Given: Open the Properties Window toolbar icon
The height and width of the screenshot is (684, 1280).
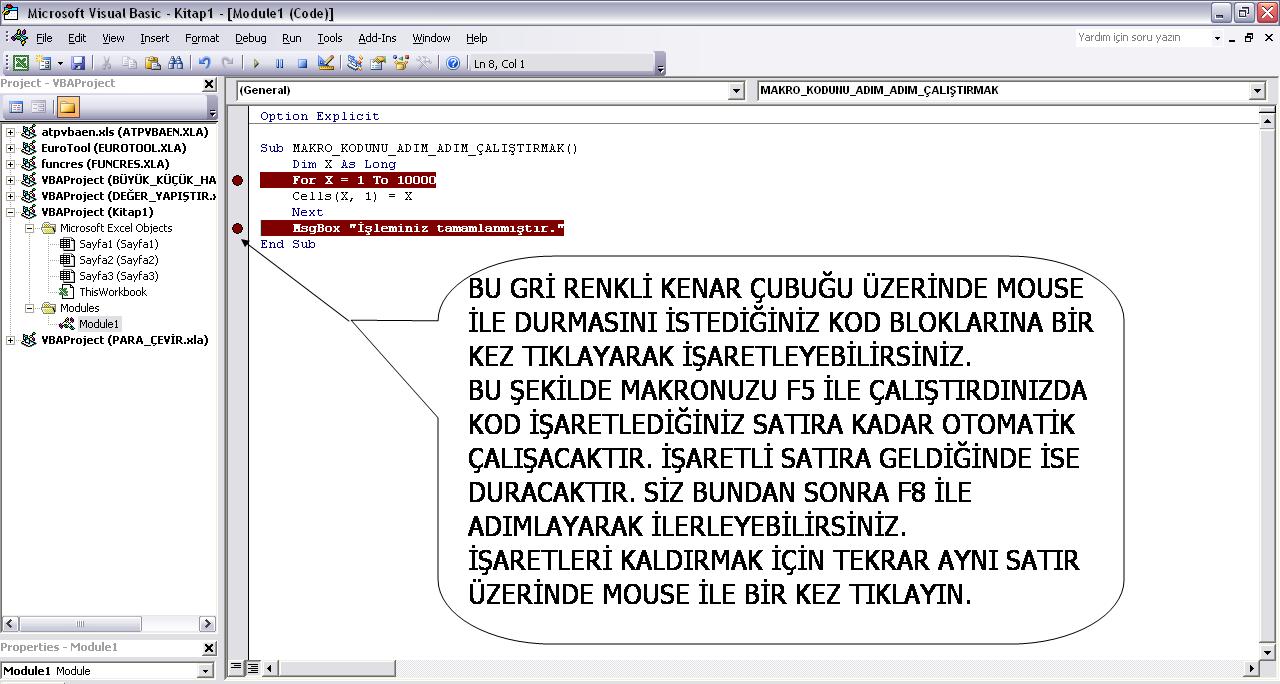Looking at the screenshot, I should pos(378,63).
